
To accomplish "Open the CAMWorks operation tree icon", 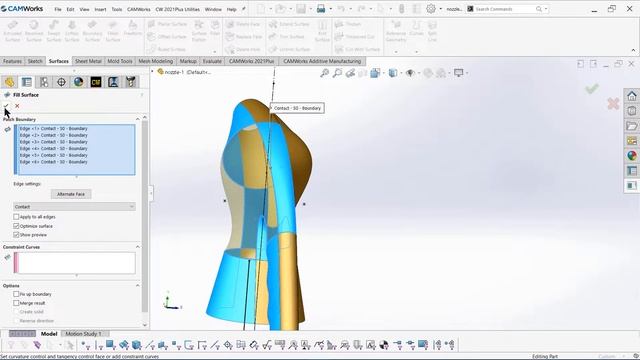I will coord(113,82).
